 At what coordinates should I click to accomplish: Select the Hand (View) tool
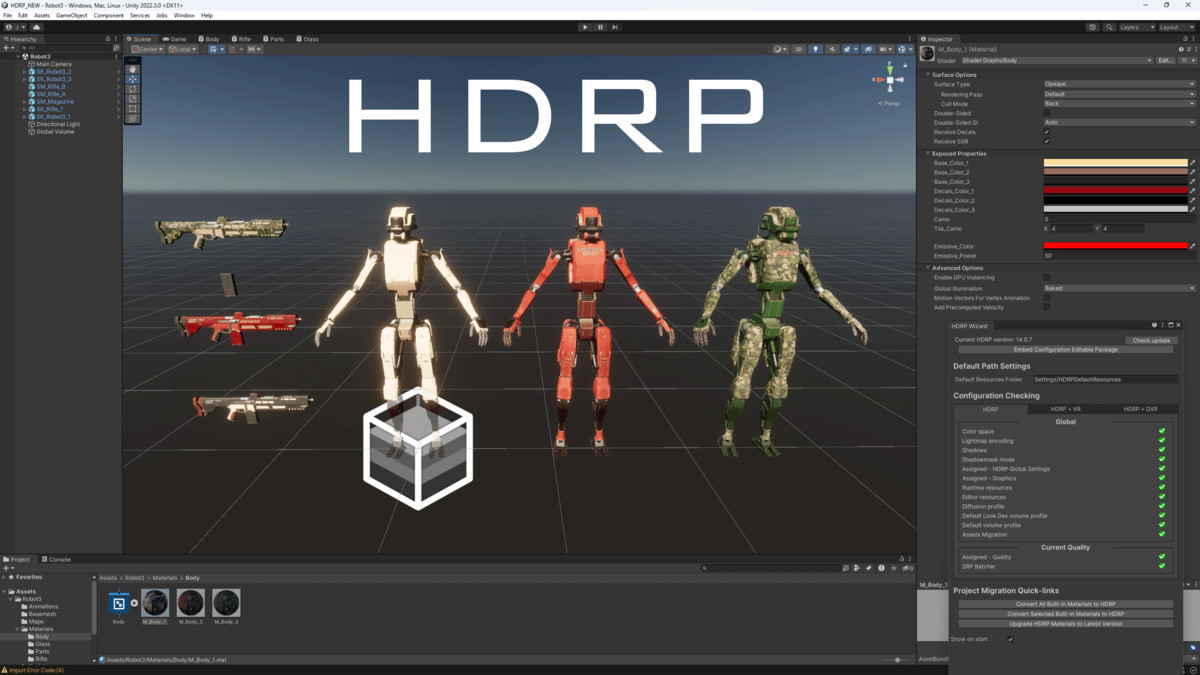click(133, 69)
